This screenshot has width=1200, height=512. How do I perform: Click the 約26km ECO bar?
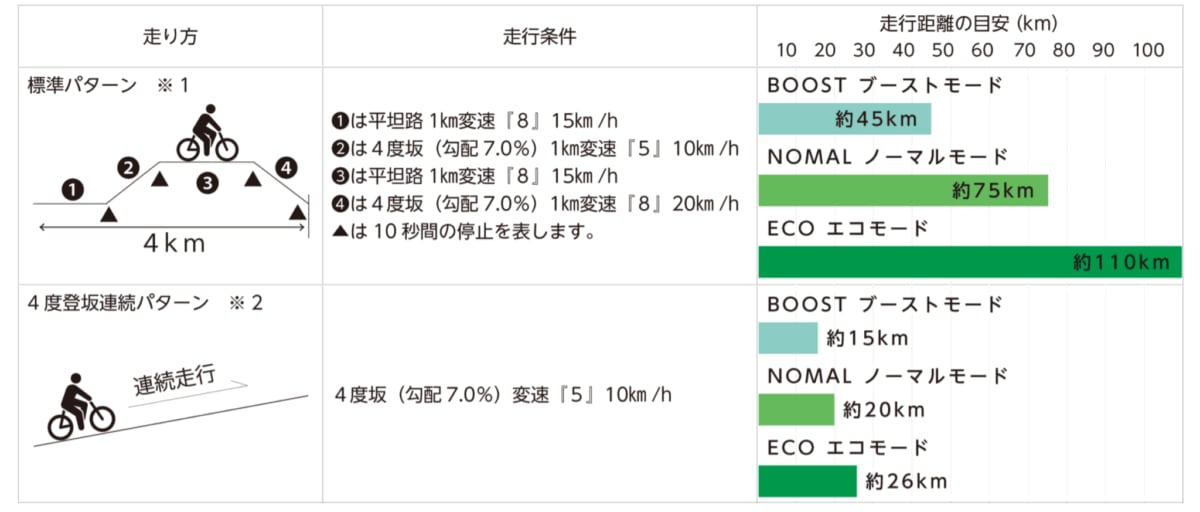pos(807,481)
